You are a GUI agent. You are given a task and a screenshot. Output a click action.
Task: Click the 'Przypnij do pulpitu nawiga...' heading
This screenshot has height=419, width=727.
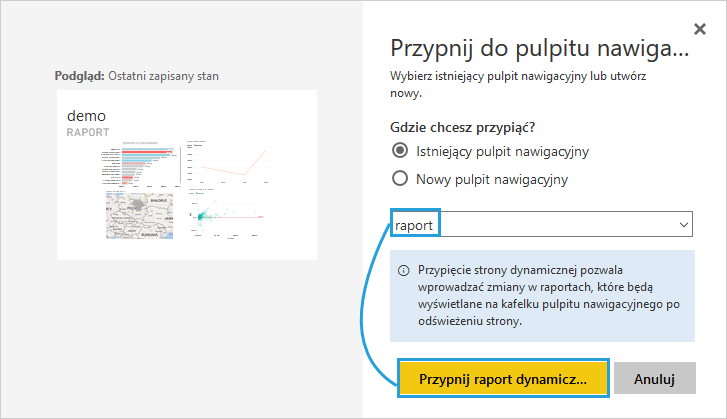click(x=538, y=48)
